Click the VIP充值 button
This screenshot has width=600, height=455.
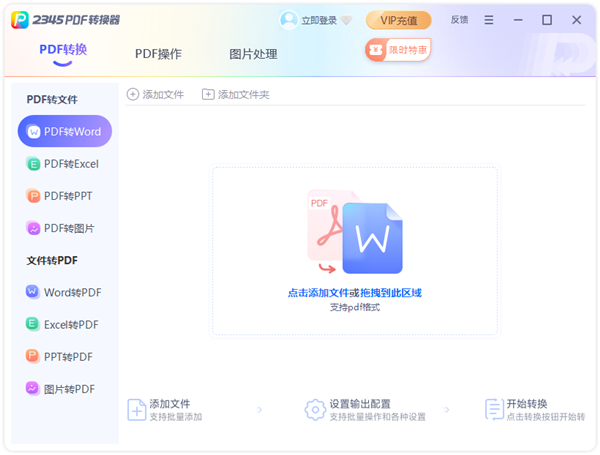(398, 20)
